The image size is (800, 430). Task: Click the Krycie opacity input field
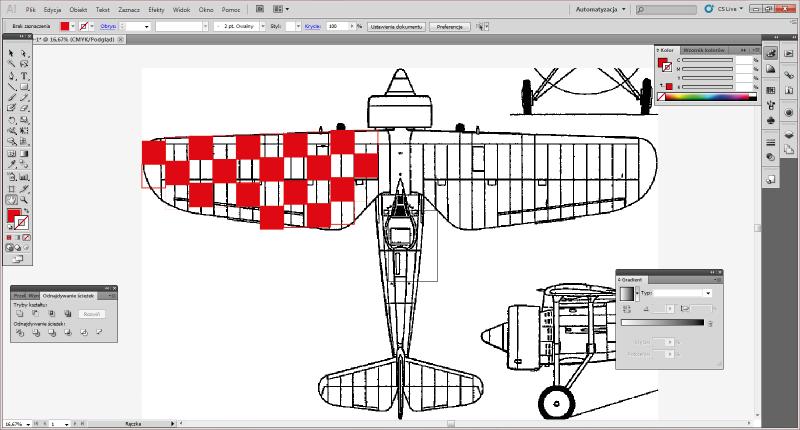coord(338,26)
